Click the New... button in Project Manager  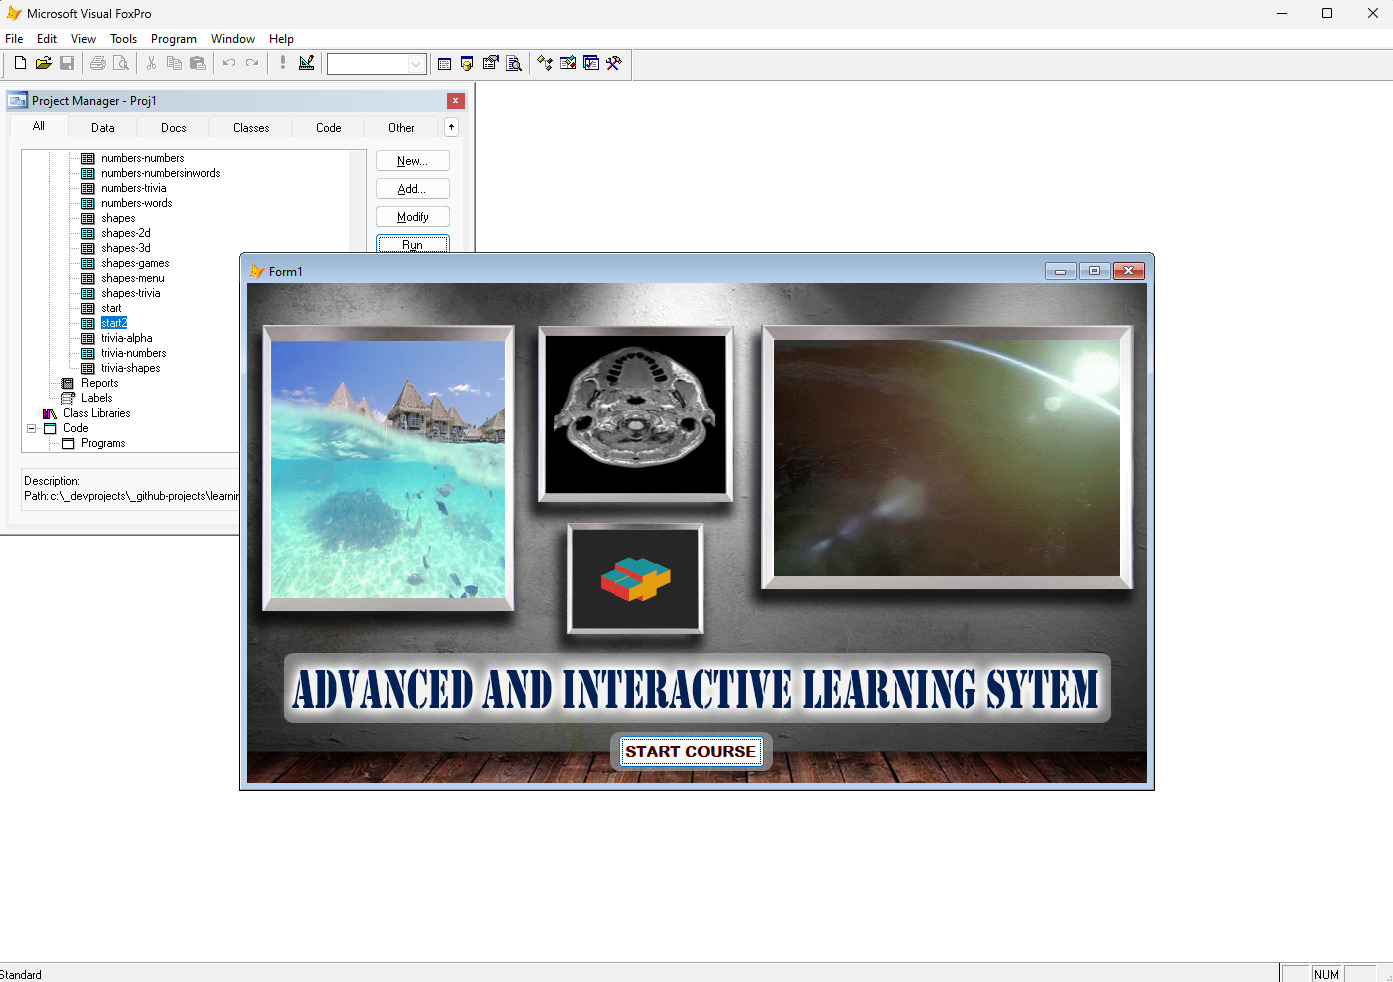click(412, 161)
